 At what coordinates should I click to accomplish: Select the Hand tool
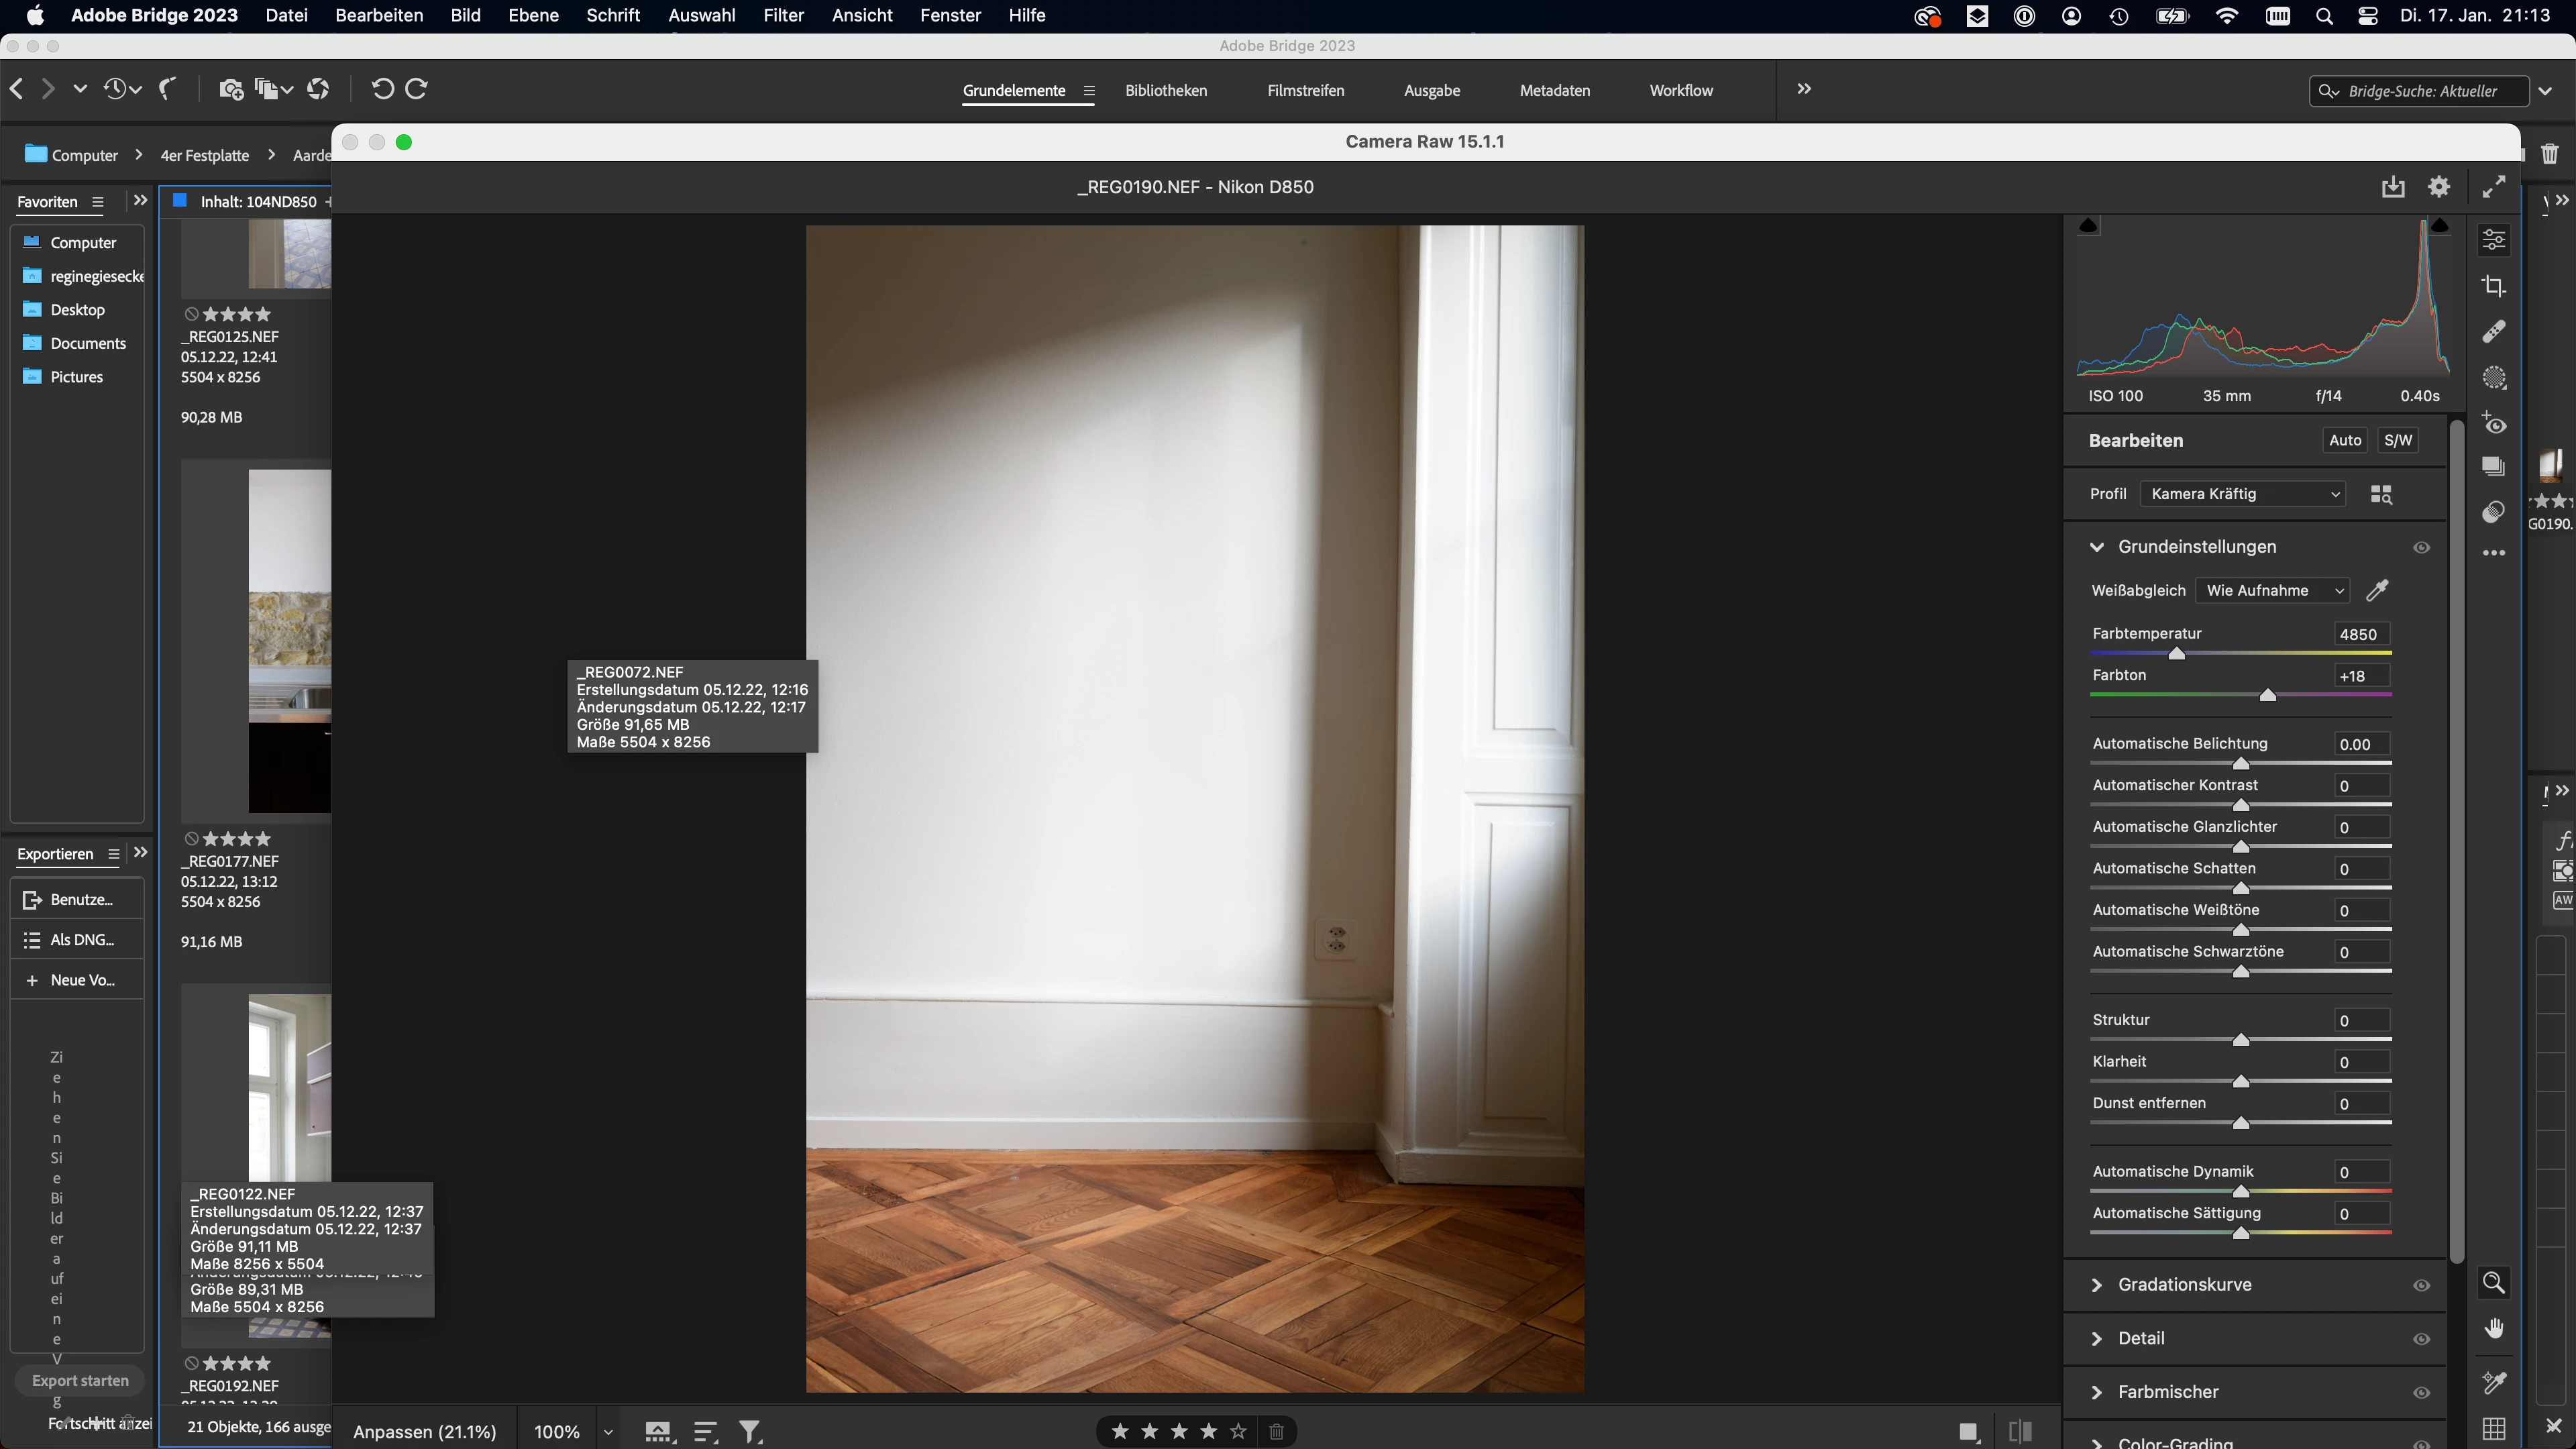2494,1328
